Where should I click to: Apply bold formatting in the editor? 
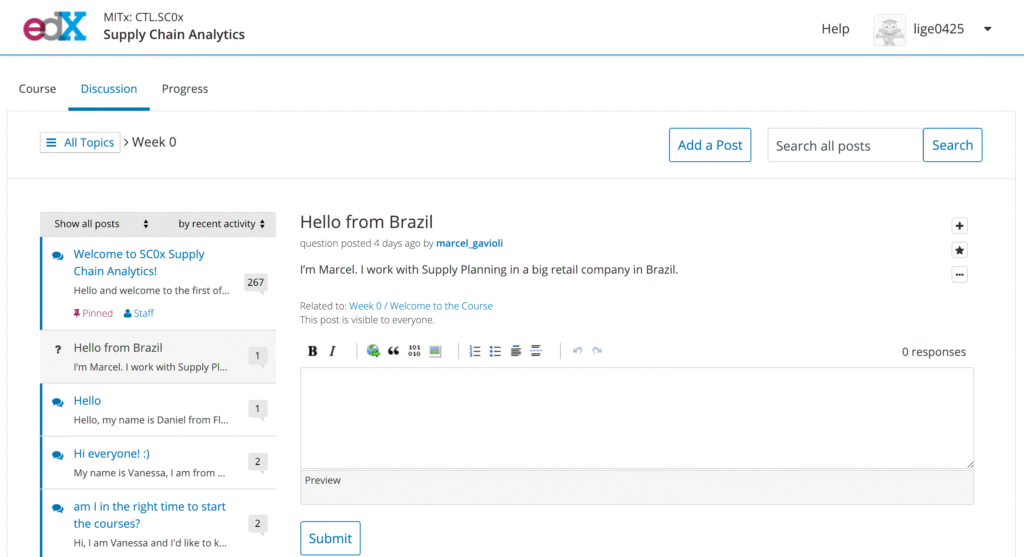(312, 351)
